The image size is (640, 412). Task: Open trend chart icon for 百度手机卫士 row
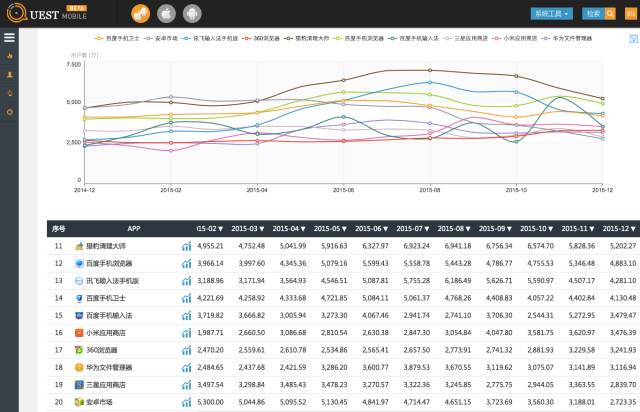(x=187, y=298)
